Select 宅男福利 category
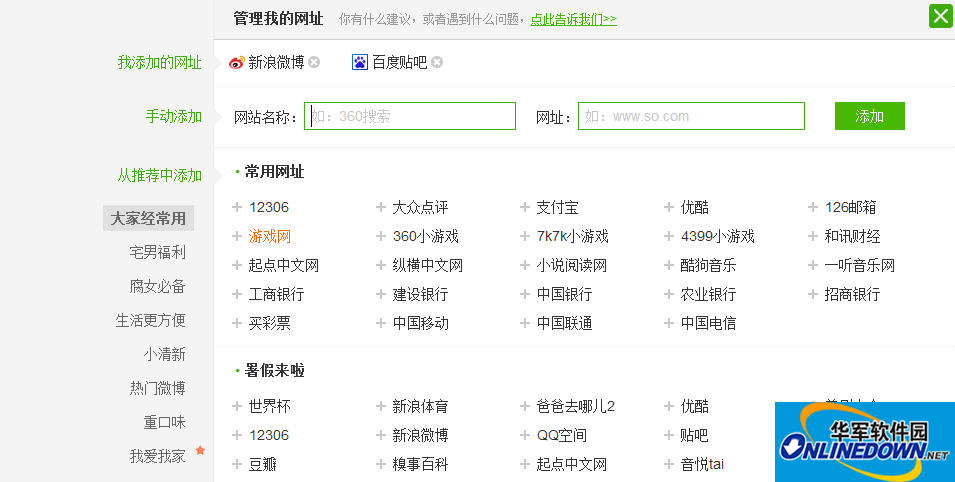 tap(157, 252)
